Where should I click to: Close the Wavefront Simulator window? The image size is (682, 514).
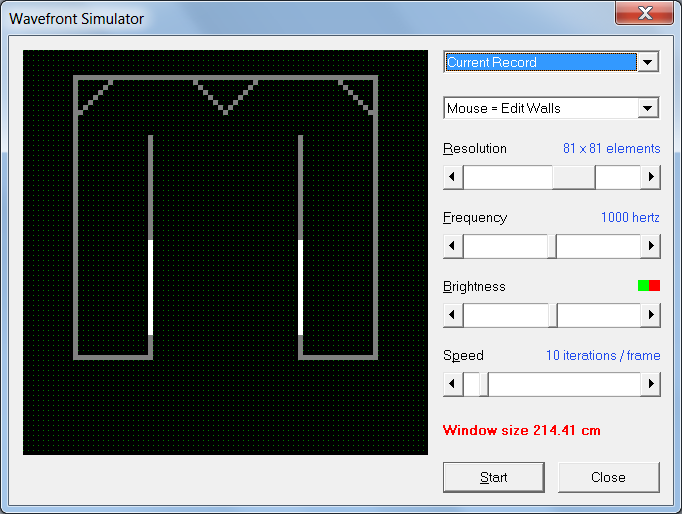coord(645,13)
